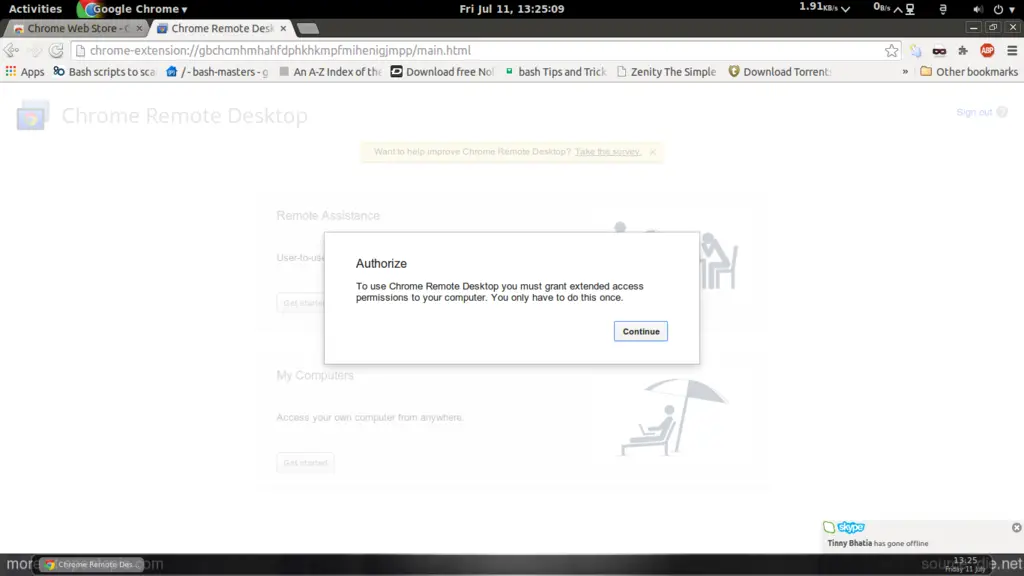
Task: Select the Chrome Remote Desktop taskbar item
Action: (91, 564)
